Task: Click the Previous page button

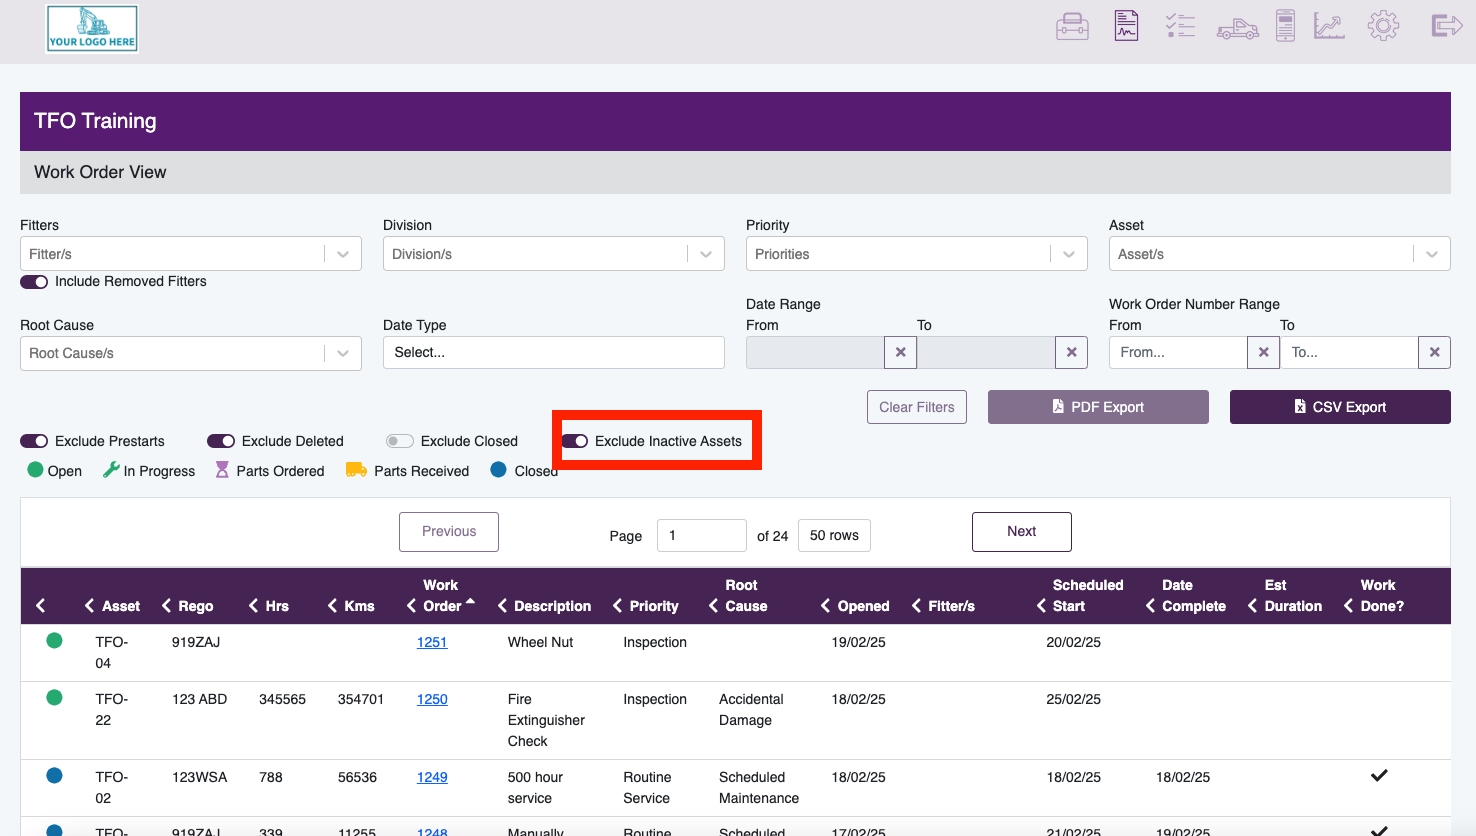Action: 449,532
